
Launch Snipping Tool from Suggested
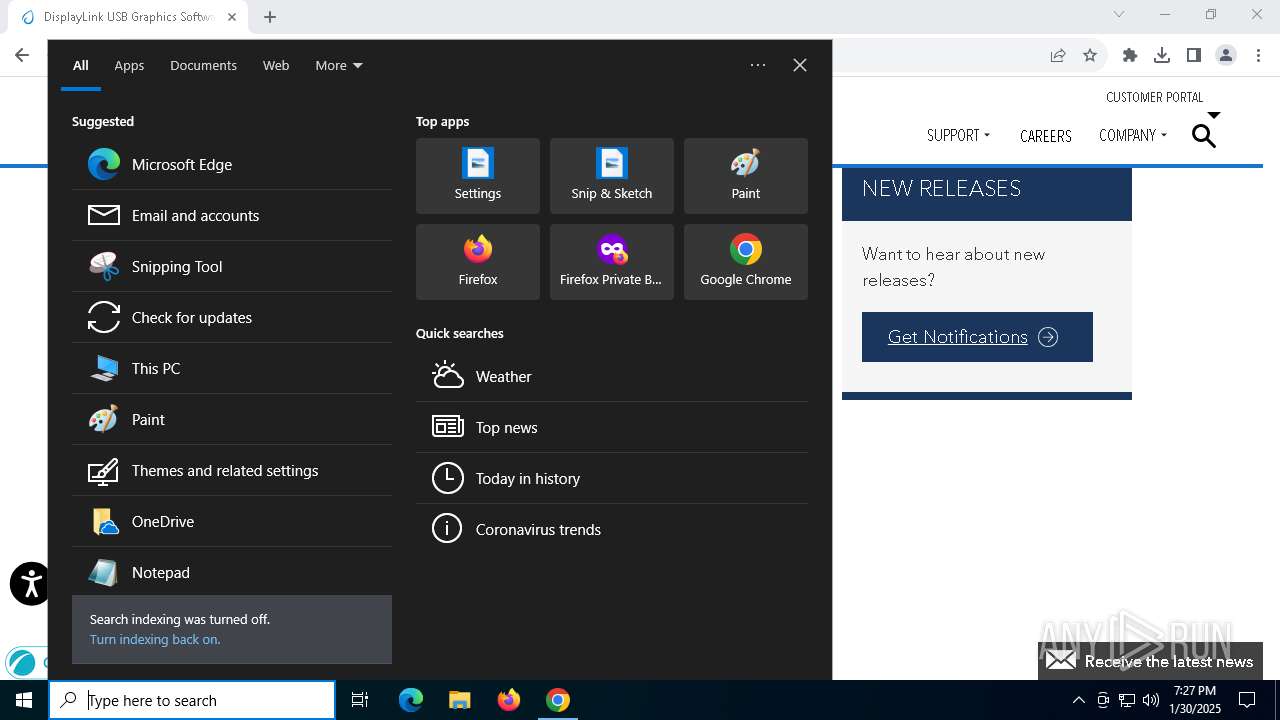click(x=232, y=267)
